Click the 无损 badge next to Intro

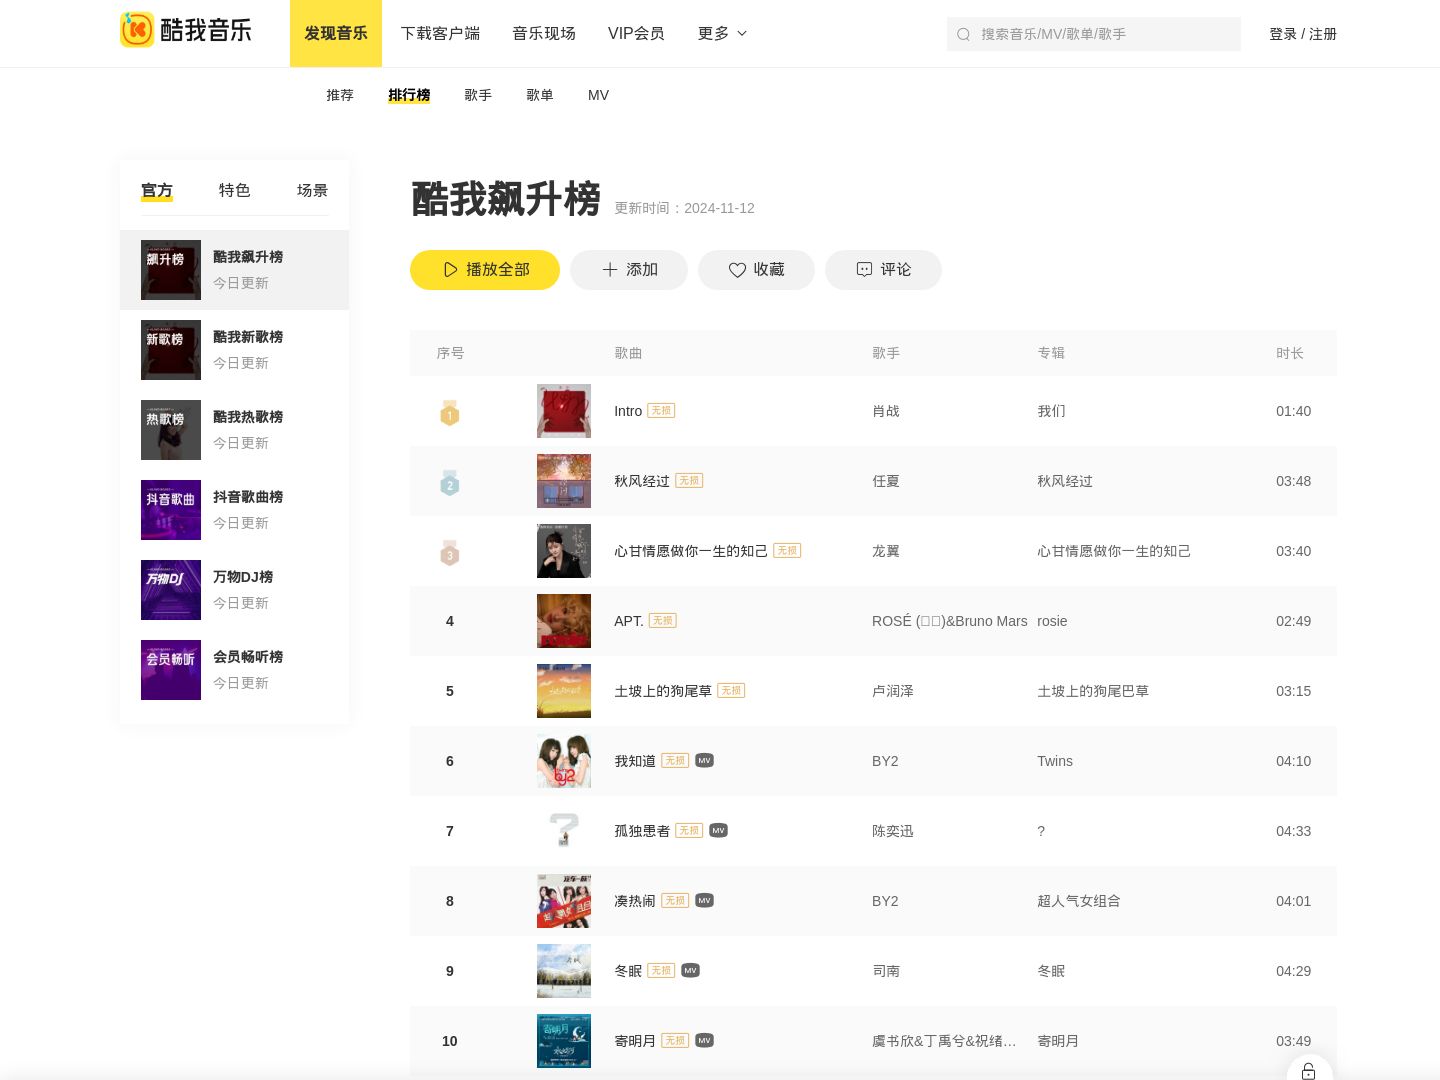click(x=661, y=411)
